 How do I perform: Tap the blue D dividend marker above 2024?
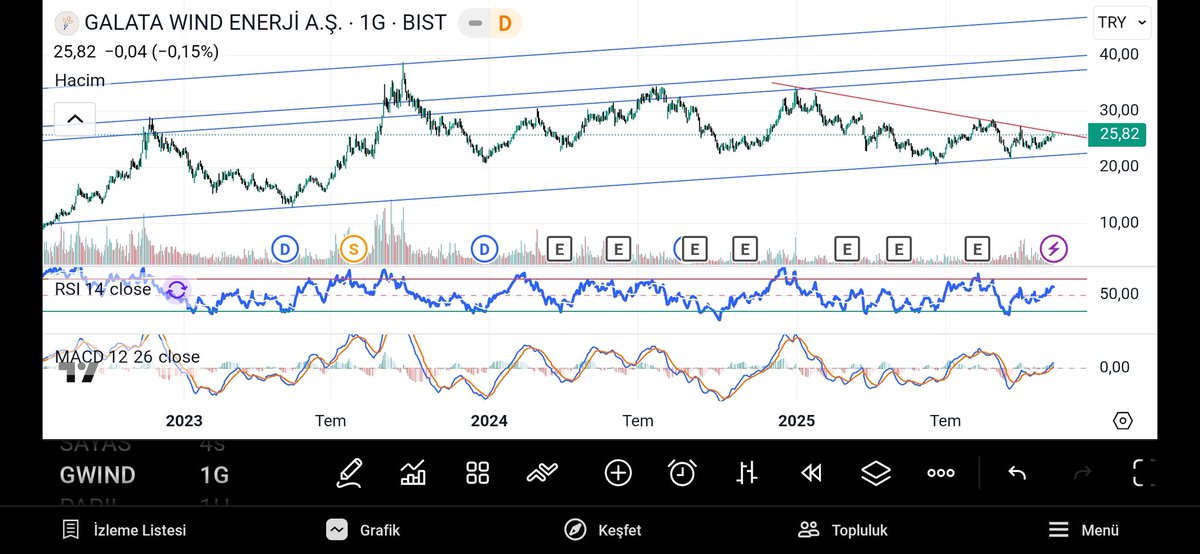point(485,247)
